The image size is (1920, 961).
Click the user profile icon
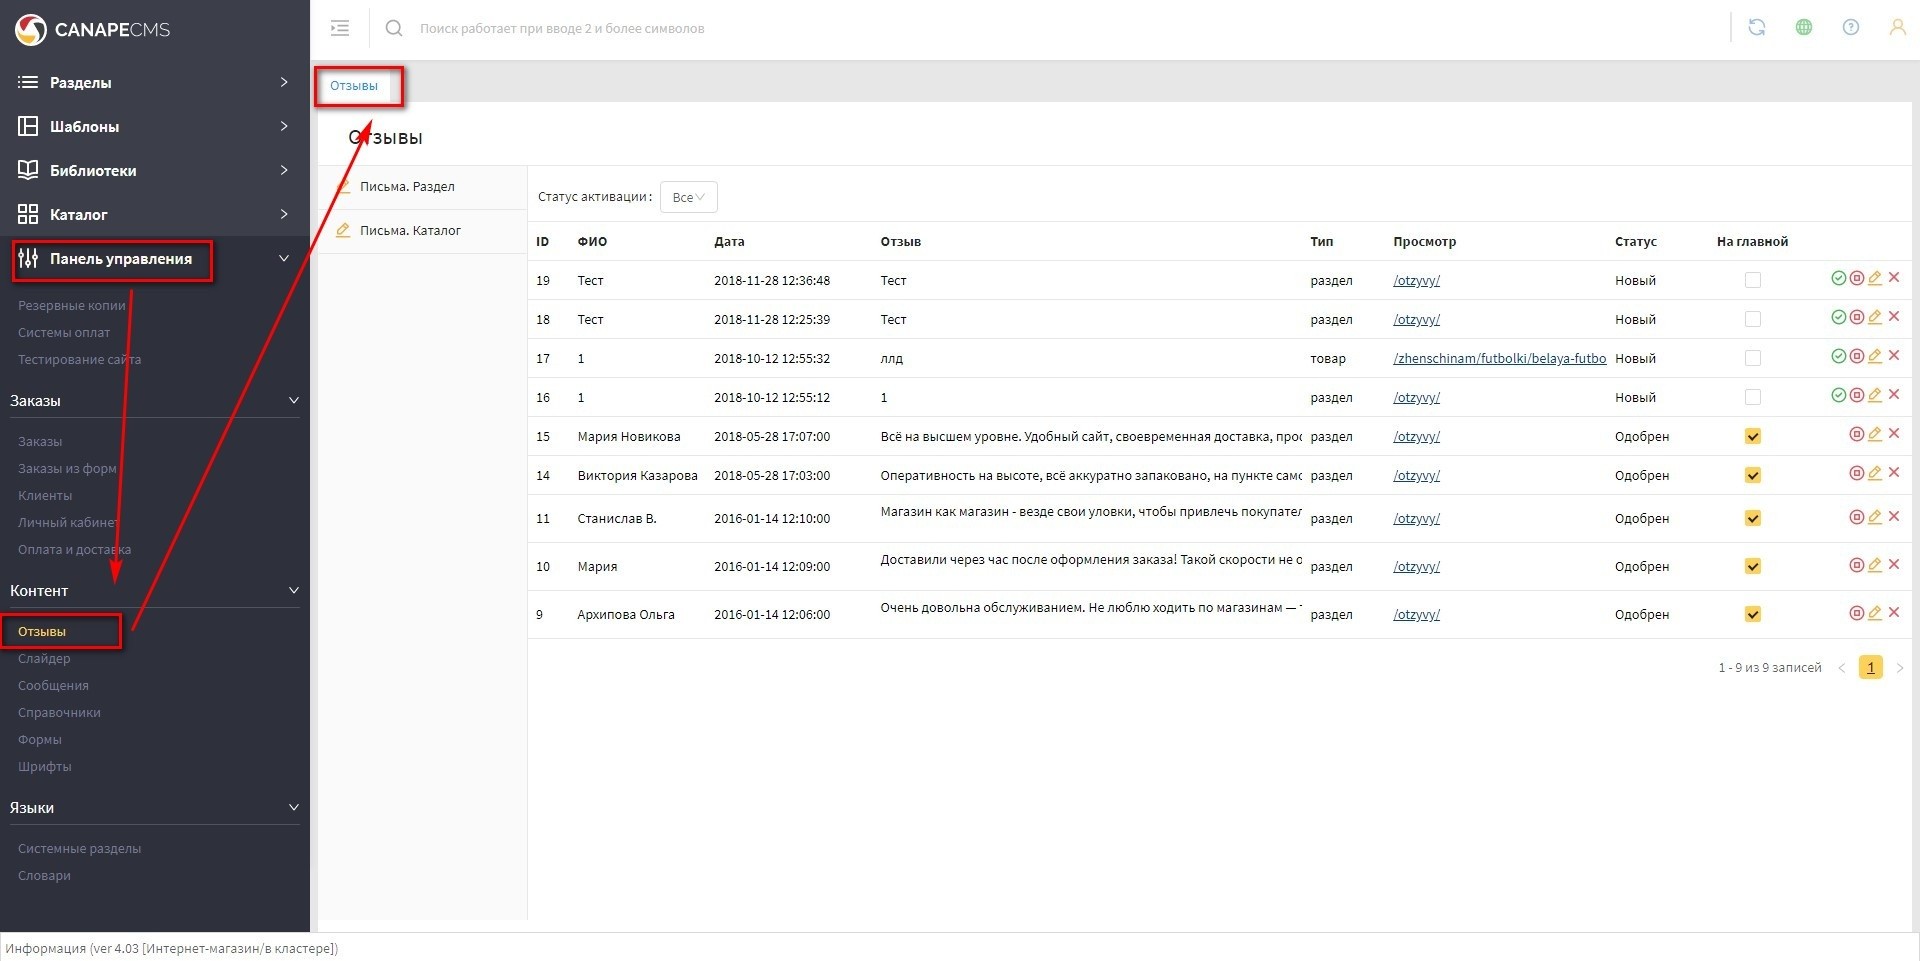click(1896, 28)
